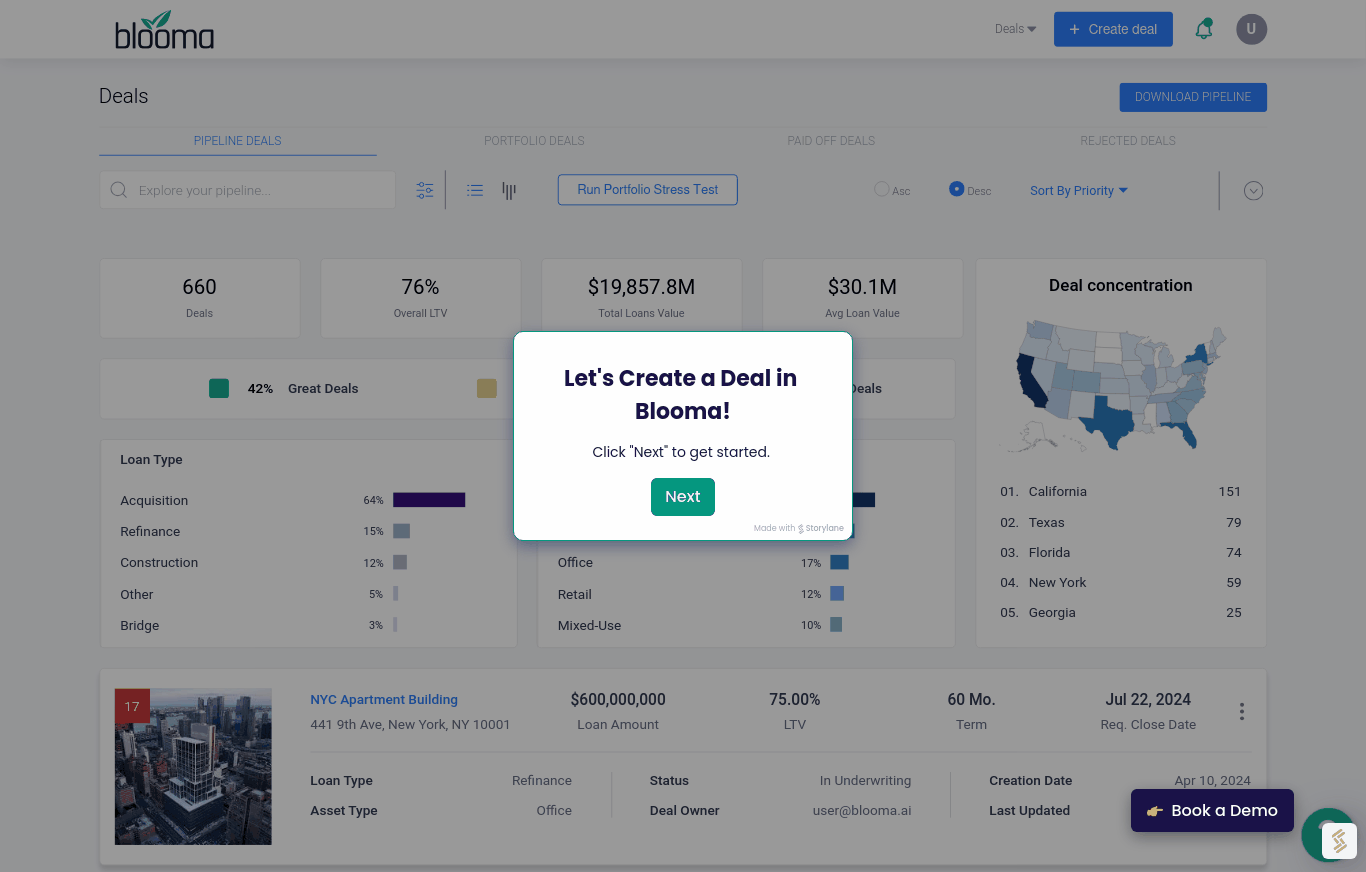Viewport: 1366px width, 872px height.
Task: Expand the circled chevron toggle
Action: click(x=1253, y=190)
